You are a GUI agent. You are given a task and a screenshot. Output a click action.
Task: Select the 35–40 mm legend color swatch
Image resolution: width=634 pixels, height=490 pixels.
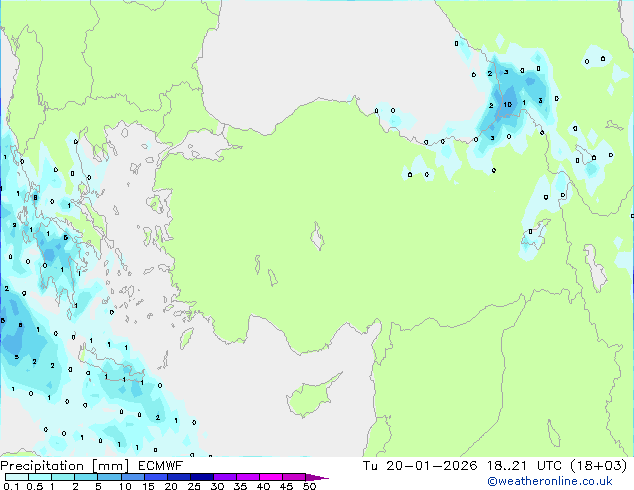(x=248, y=477)
